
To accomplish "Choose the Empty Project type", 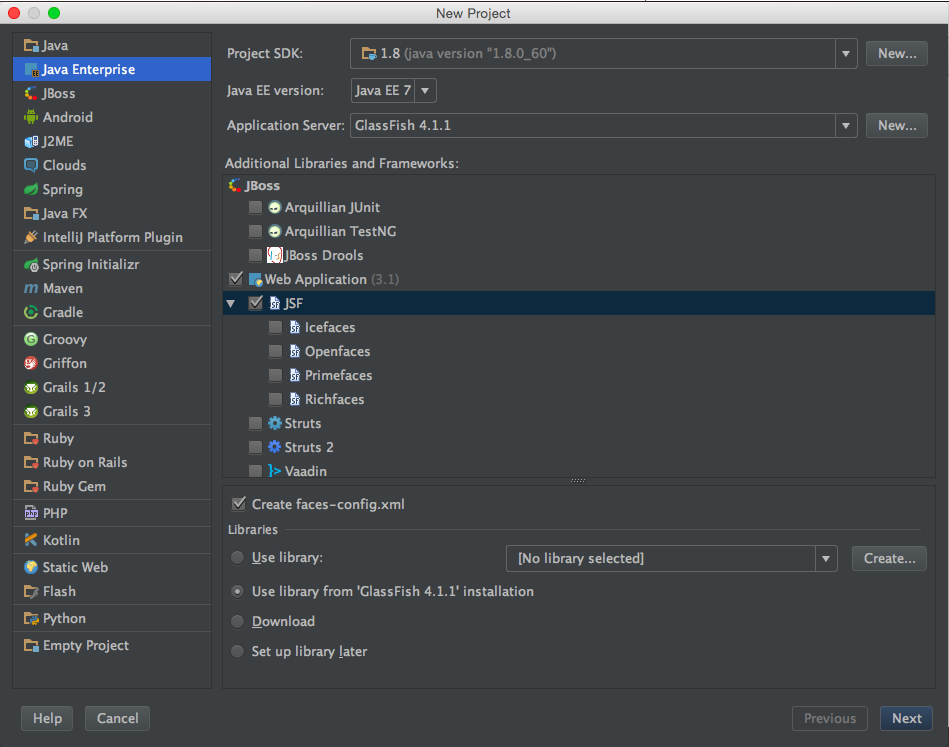I will point(112,645).
